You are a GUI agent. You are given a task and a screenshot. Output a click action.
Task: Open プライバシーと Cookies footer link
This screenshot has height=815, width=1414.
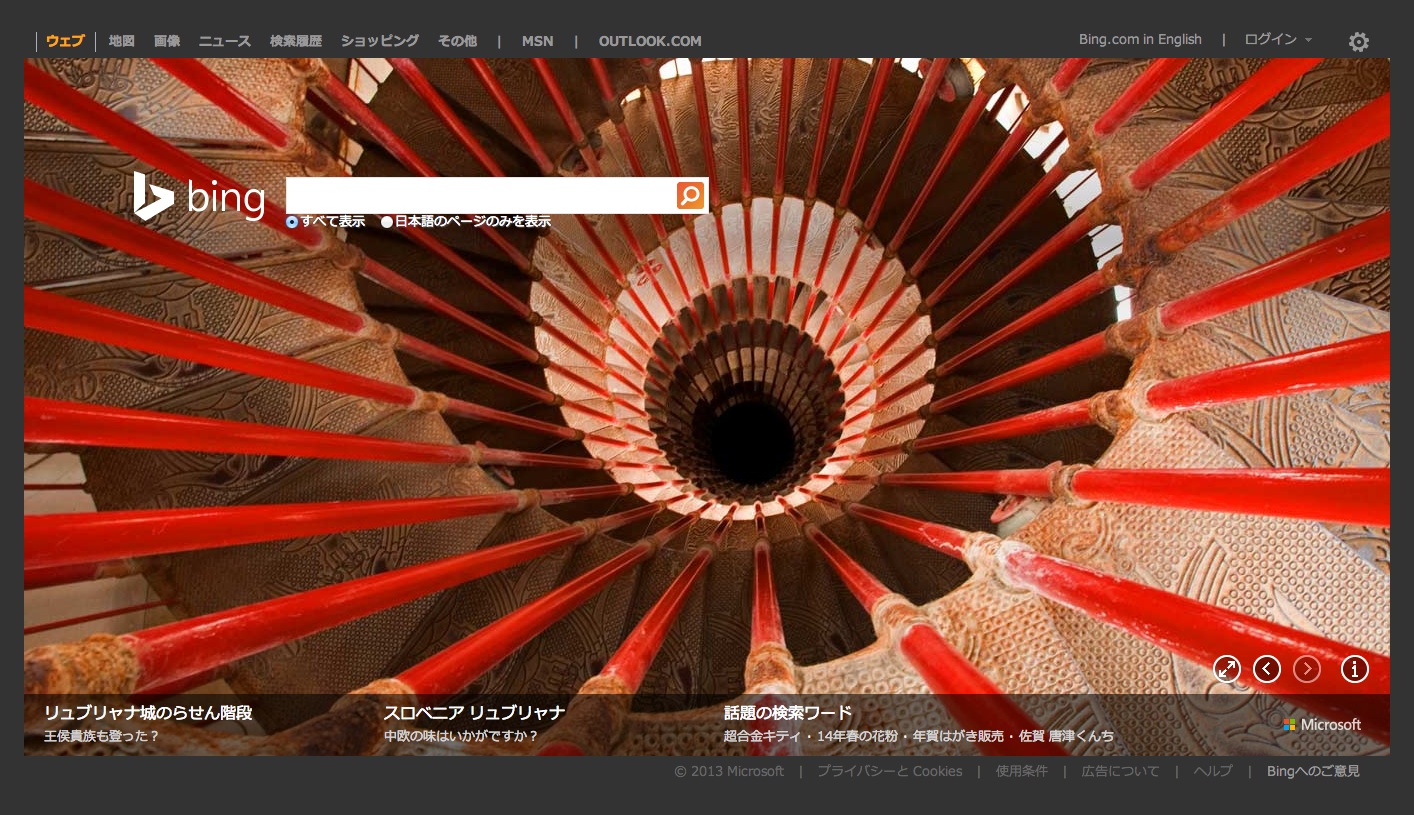pyautogui.click(x=889, y=771)
